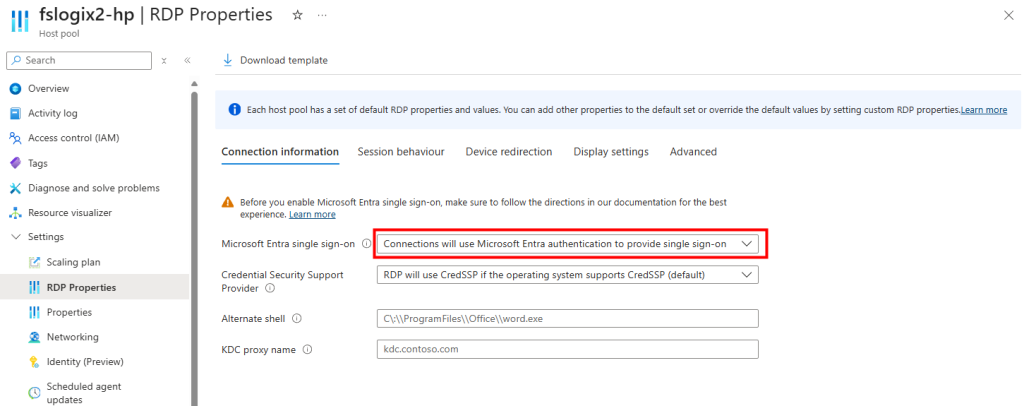Click the Alternate shell input field

[566, 319]
